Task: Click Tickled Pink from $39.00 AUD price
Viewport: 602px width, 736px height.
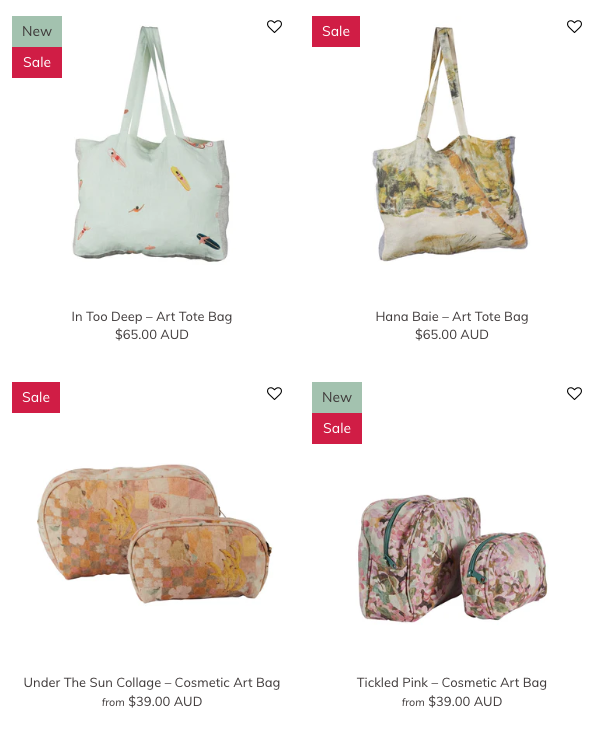Action: tap(451, 702)
